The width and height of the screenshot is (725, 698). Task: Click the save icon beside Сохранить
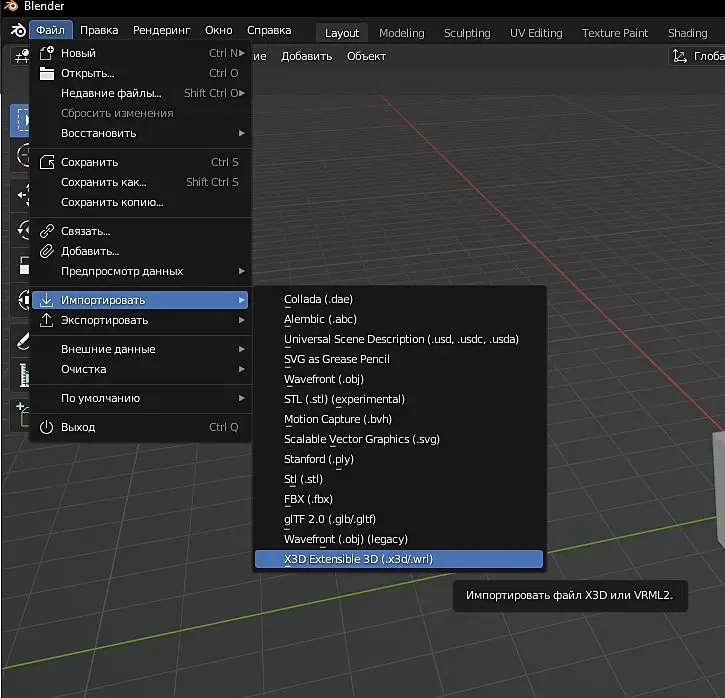coord(46,162)
